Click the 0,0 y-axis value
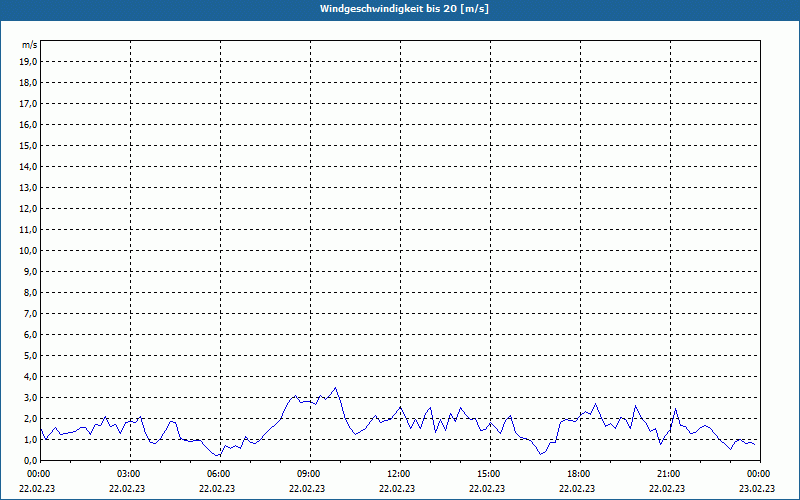 click(30, 460)
